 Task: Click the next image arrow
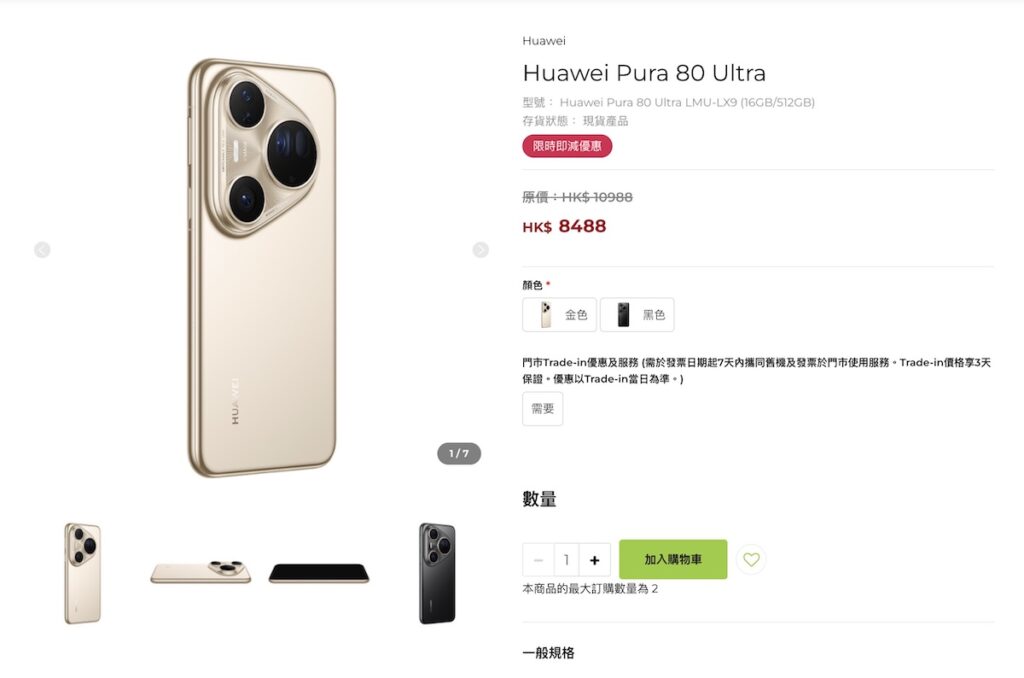pos(481,250)
